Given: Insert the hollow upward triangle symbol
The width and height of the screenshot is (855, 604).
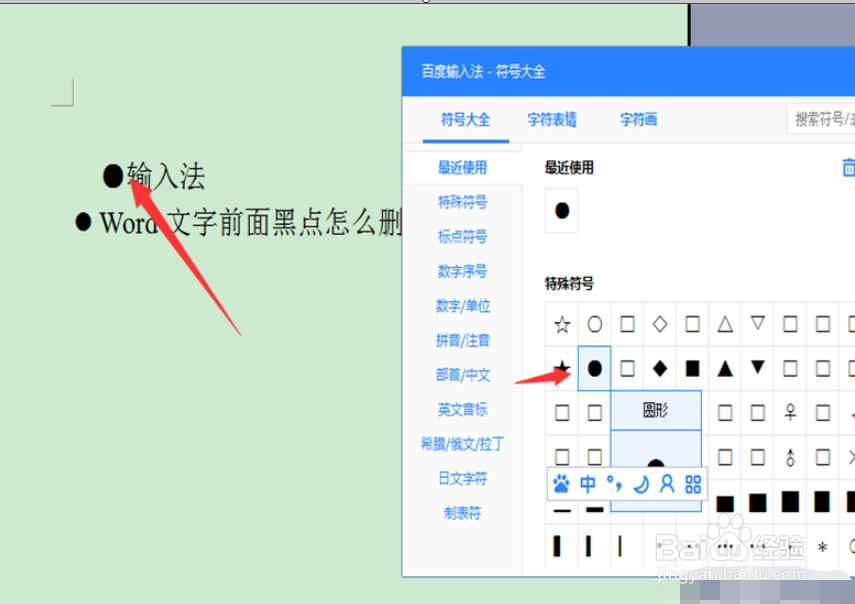Looking at the screenshot, I should [x=725, y=324].
